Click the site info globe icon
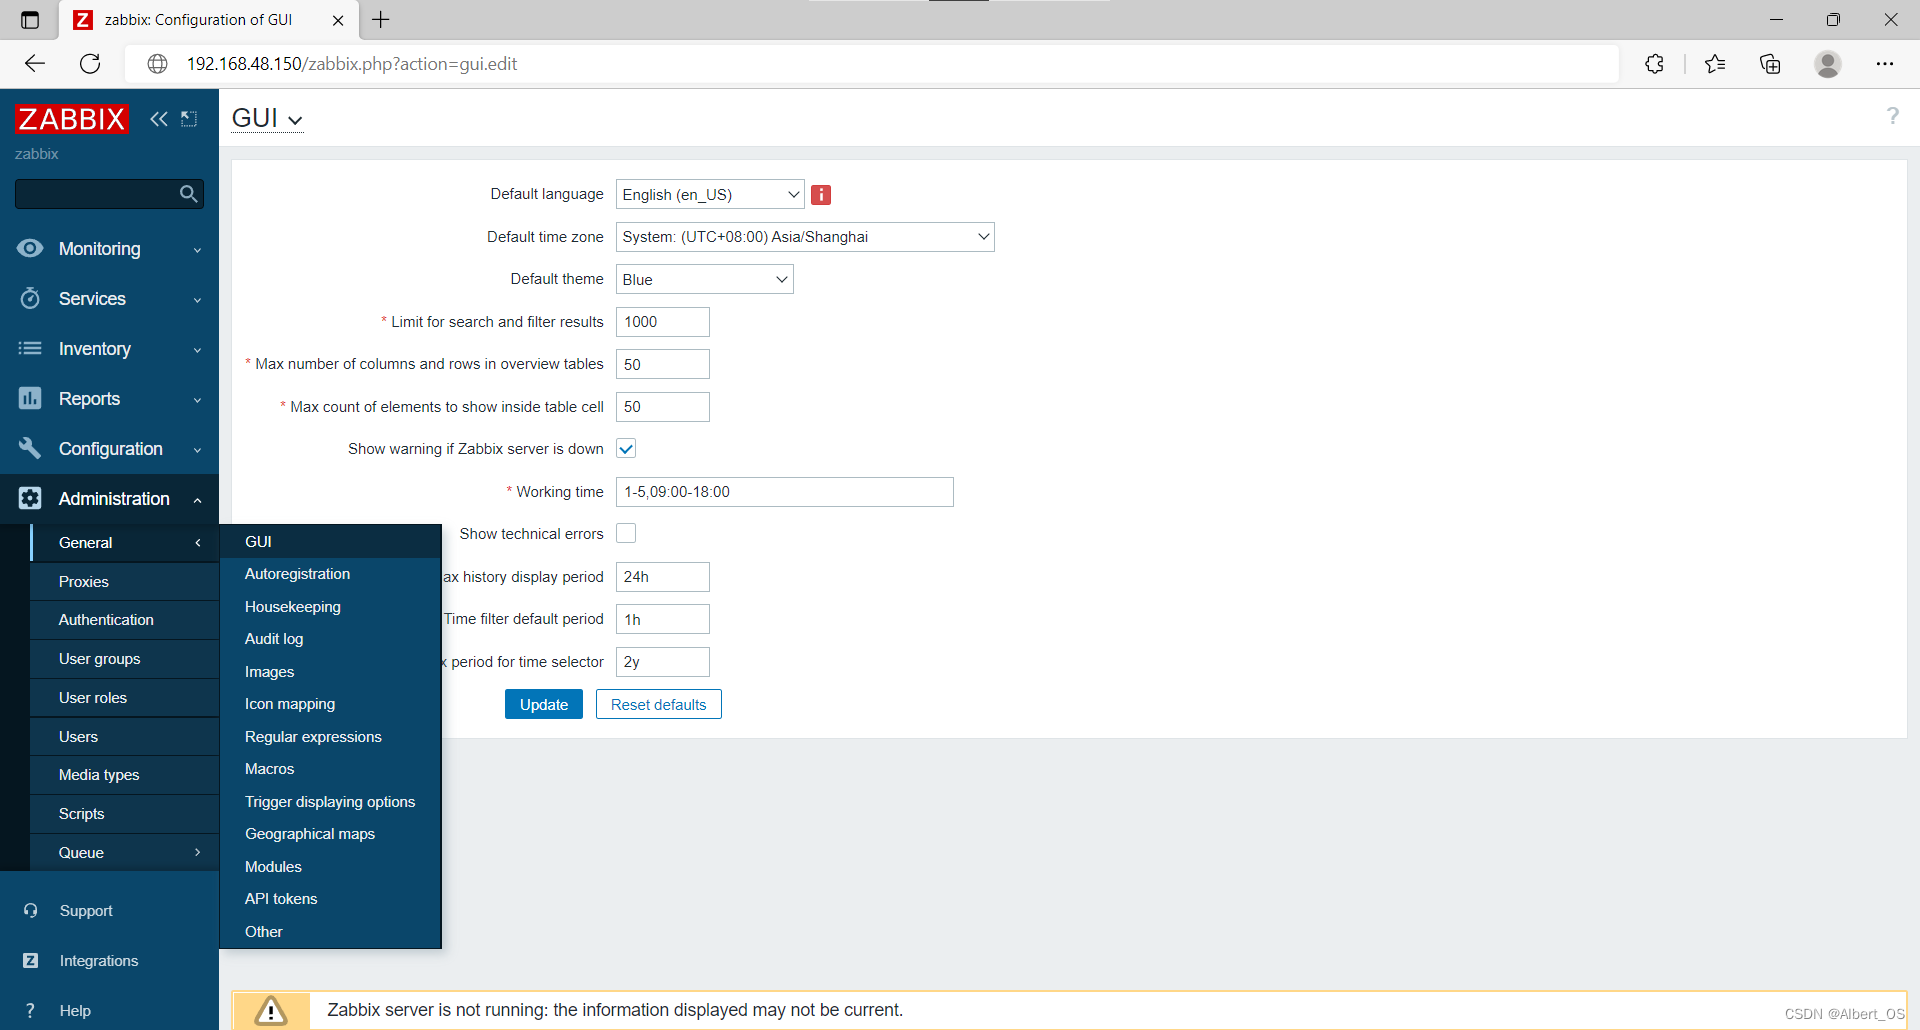 (157, 64)
